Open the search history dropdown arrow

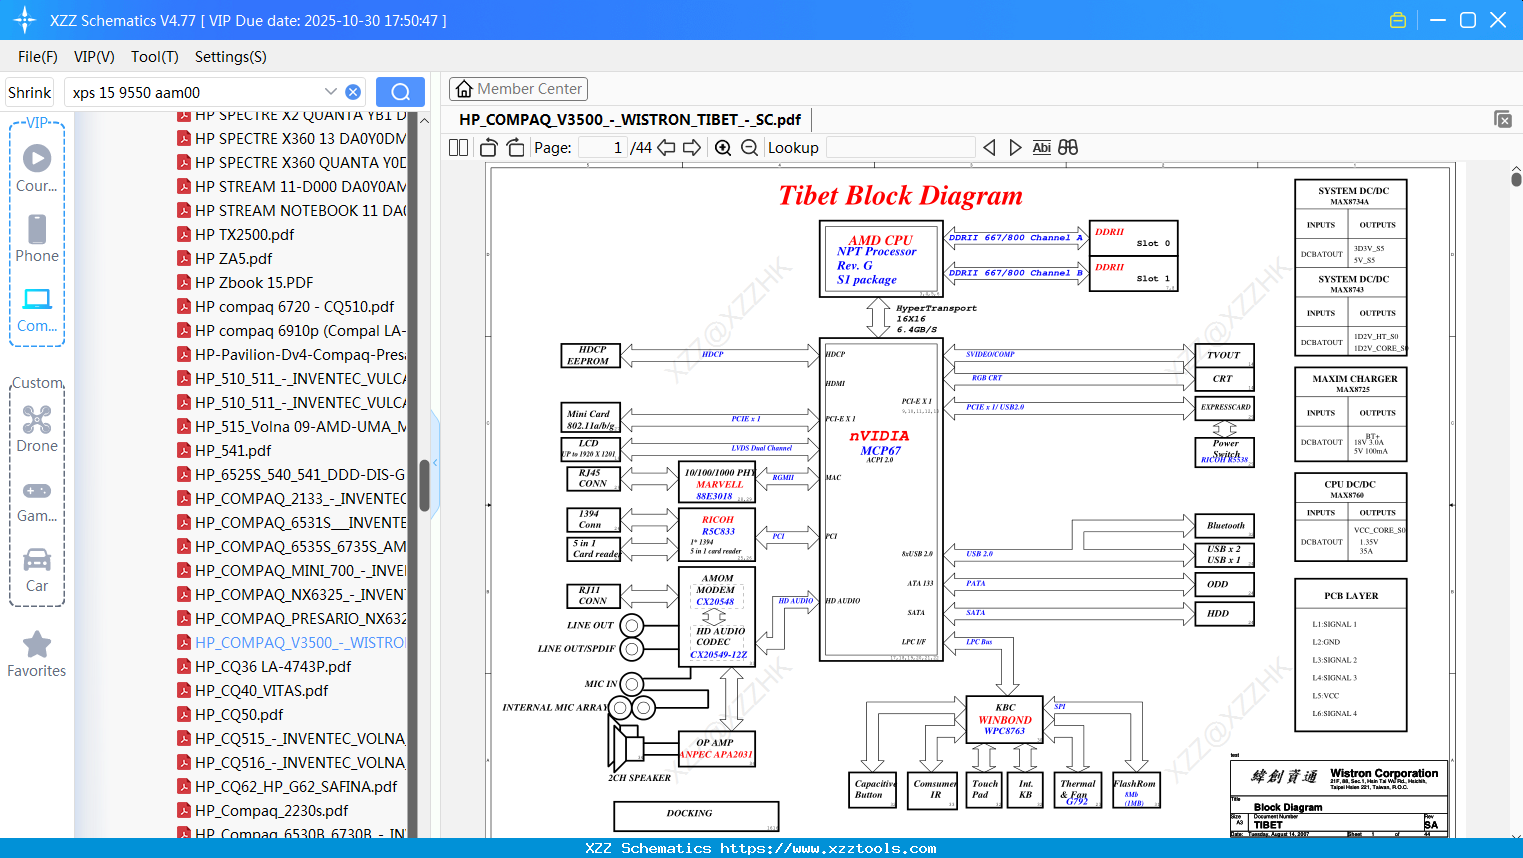pos(331,91)
